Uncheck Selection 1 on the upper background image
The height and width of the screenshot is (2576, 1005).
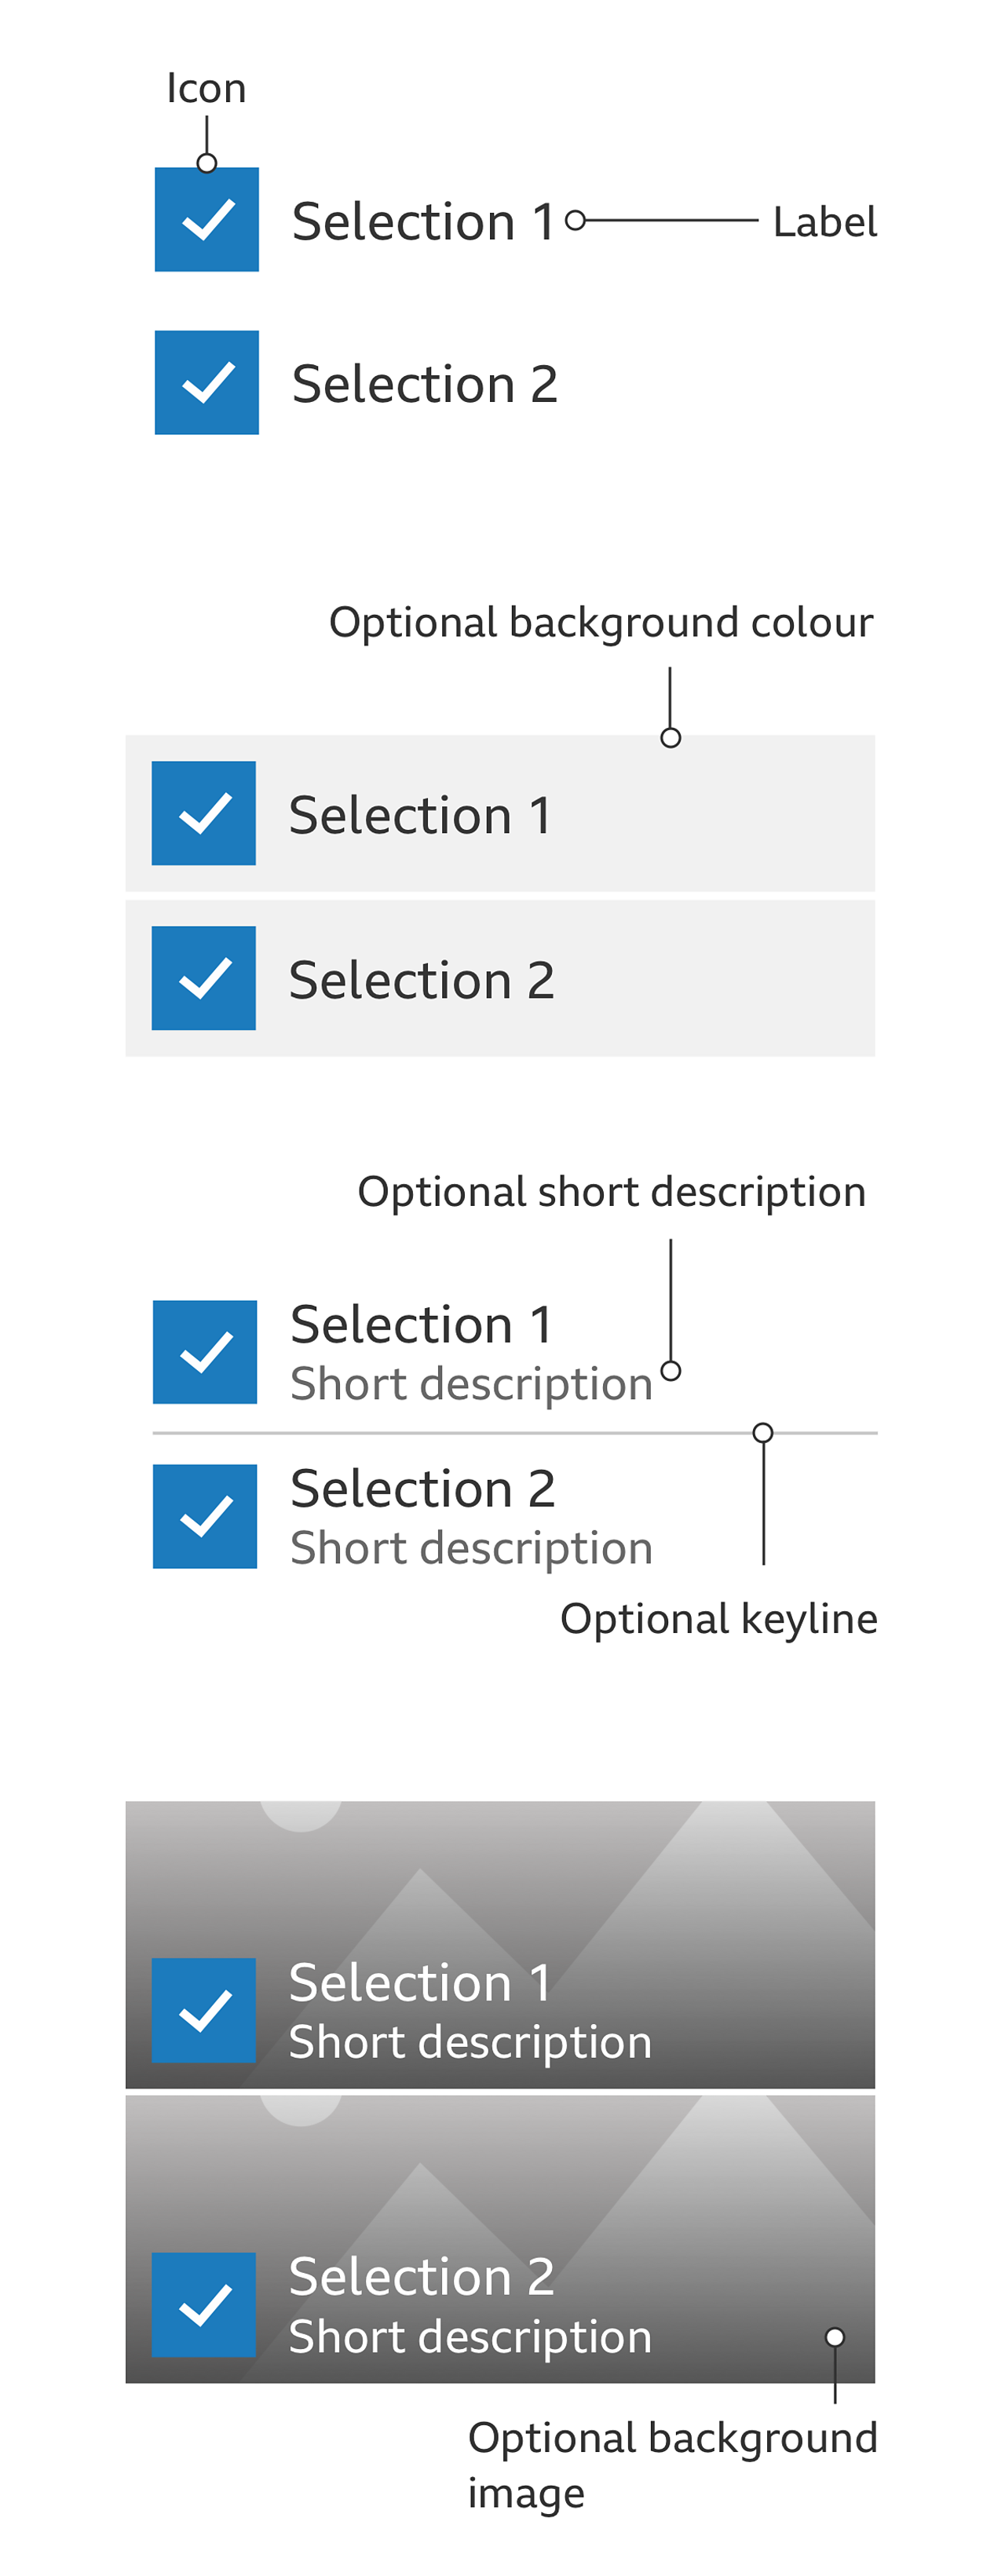pos(203,2009)
